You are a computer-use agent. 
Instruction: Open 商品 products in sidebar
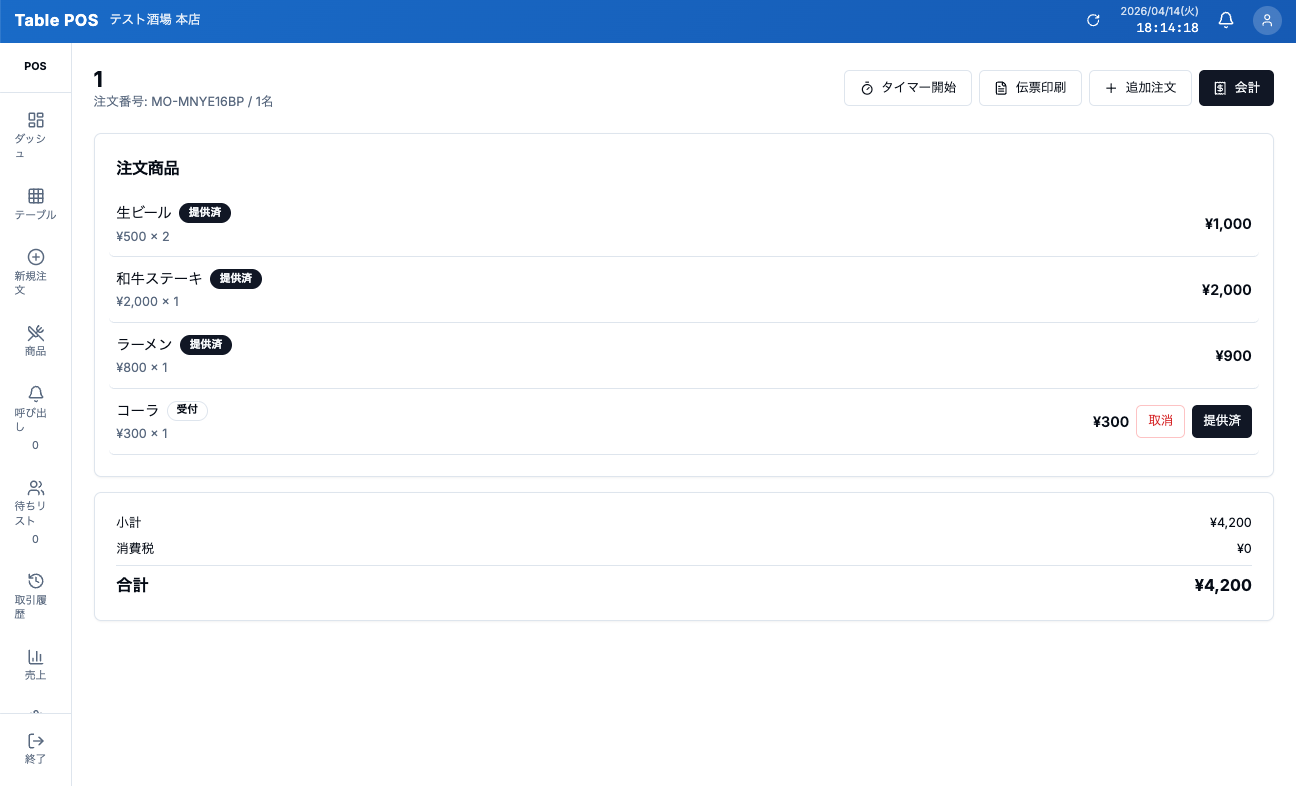(35, 340)
